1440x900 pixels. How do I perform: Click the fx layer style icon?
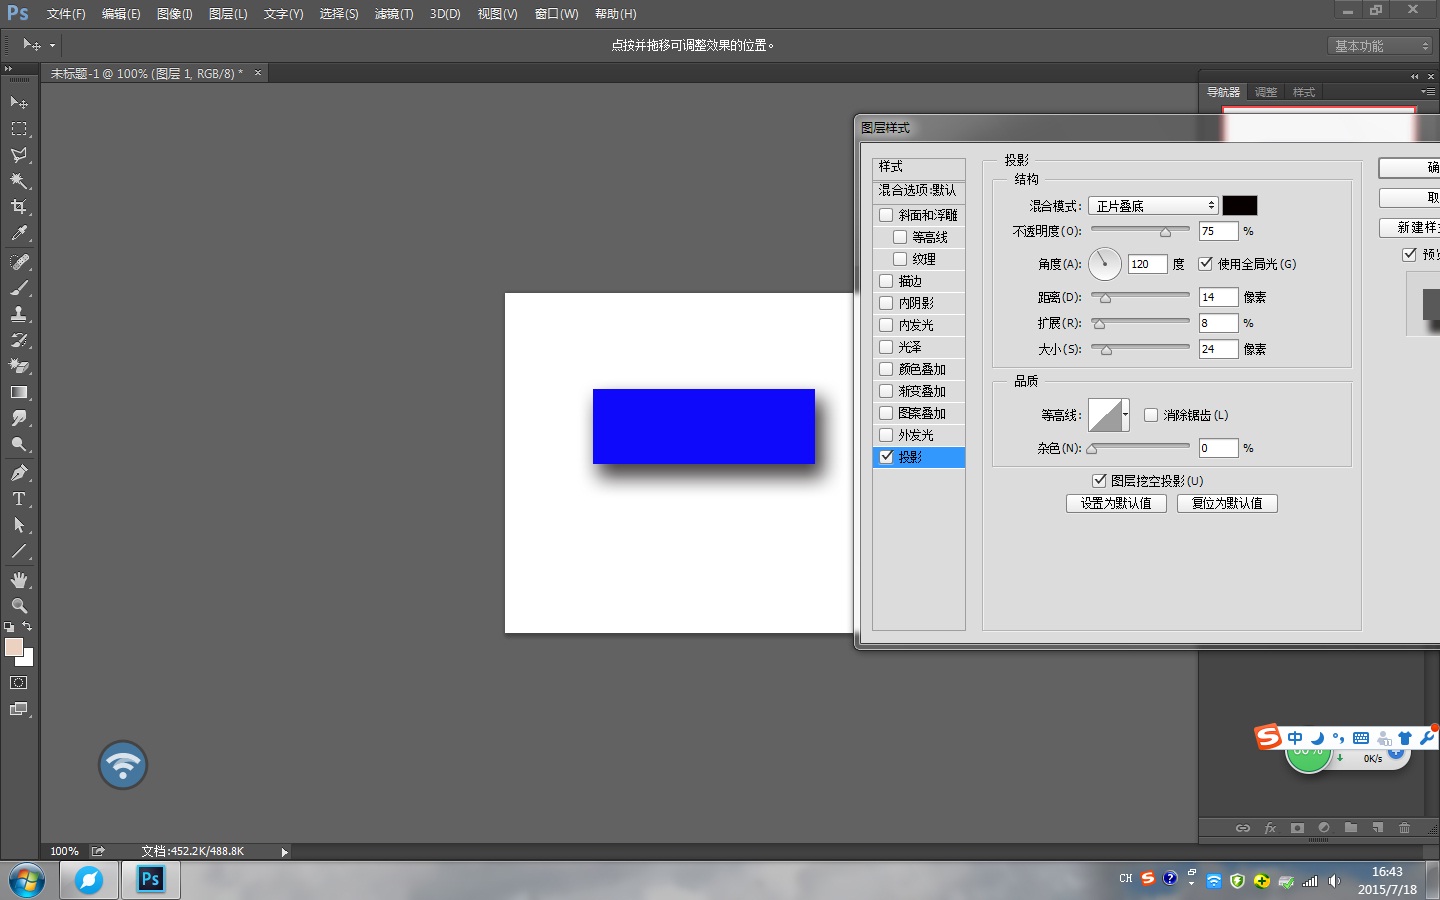point(1270,828)
